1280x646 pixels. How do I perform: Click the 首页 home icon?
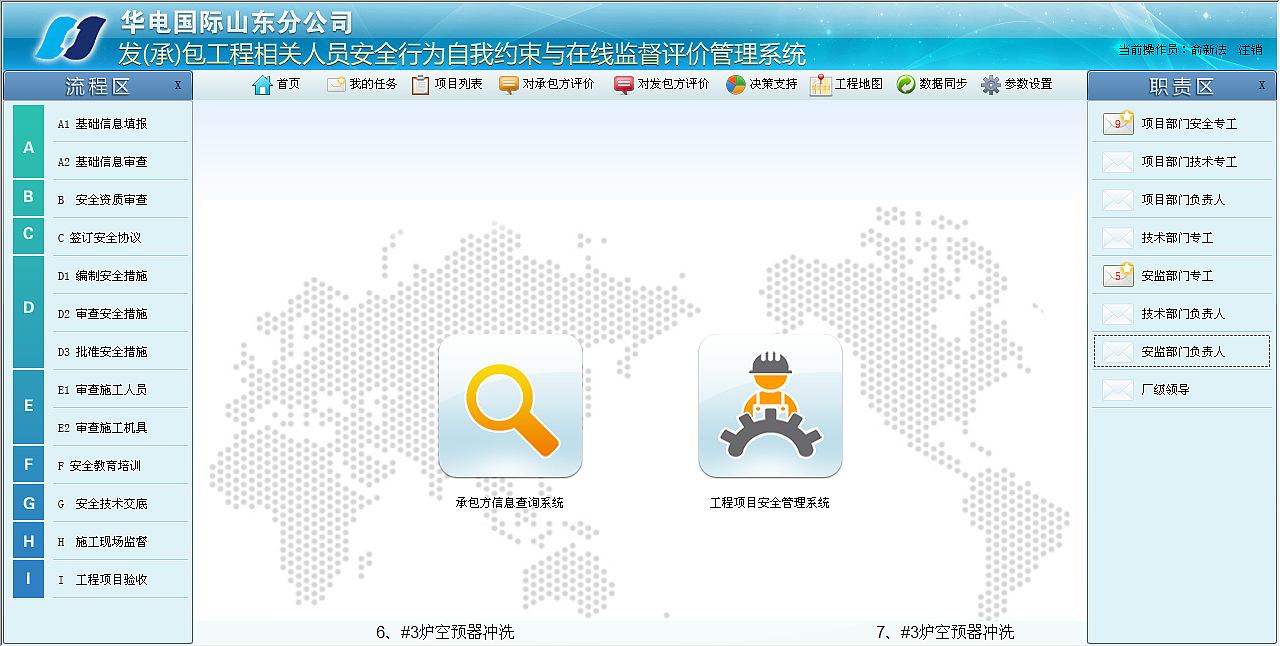[262, 85]
